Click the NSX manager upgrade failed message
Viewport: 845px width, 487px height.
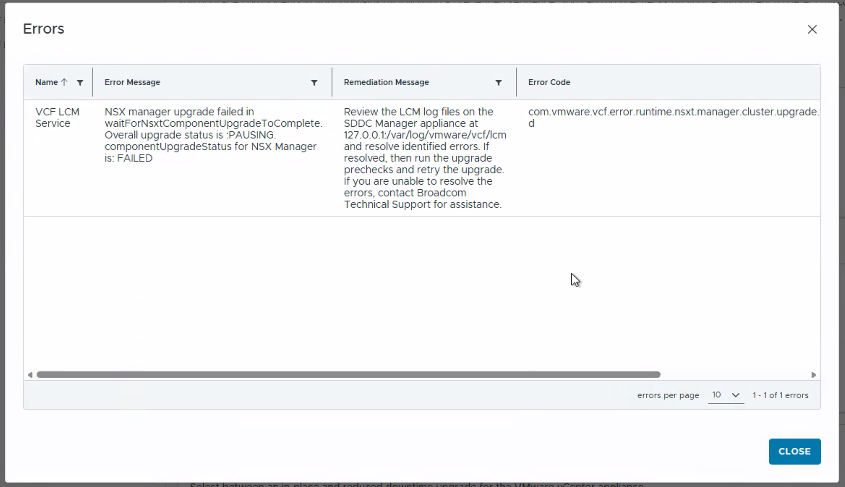click(213, 135)
